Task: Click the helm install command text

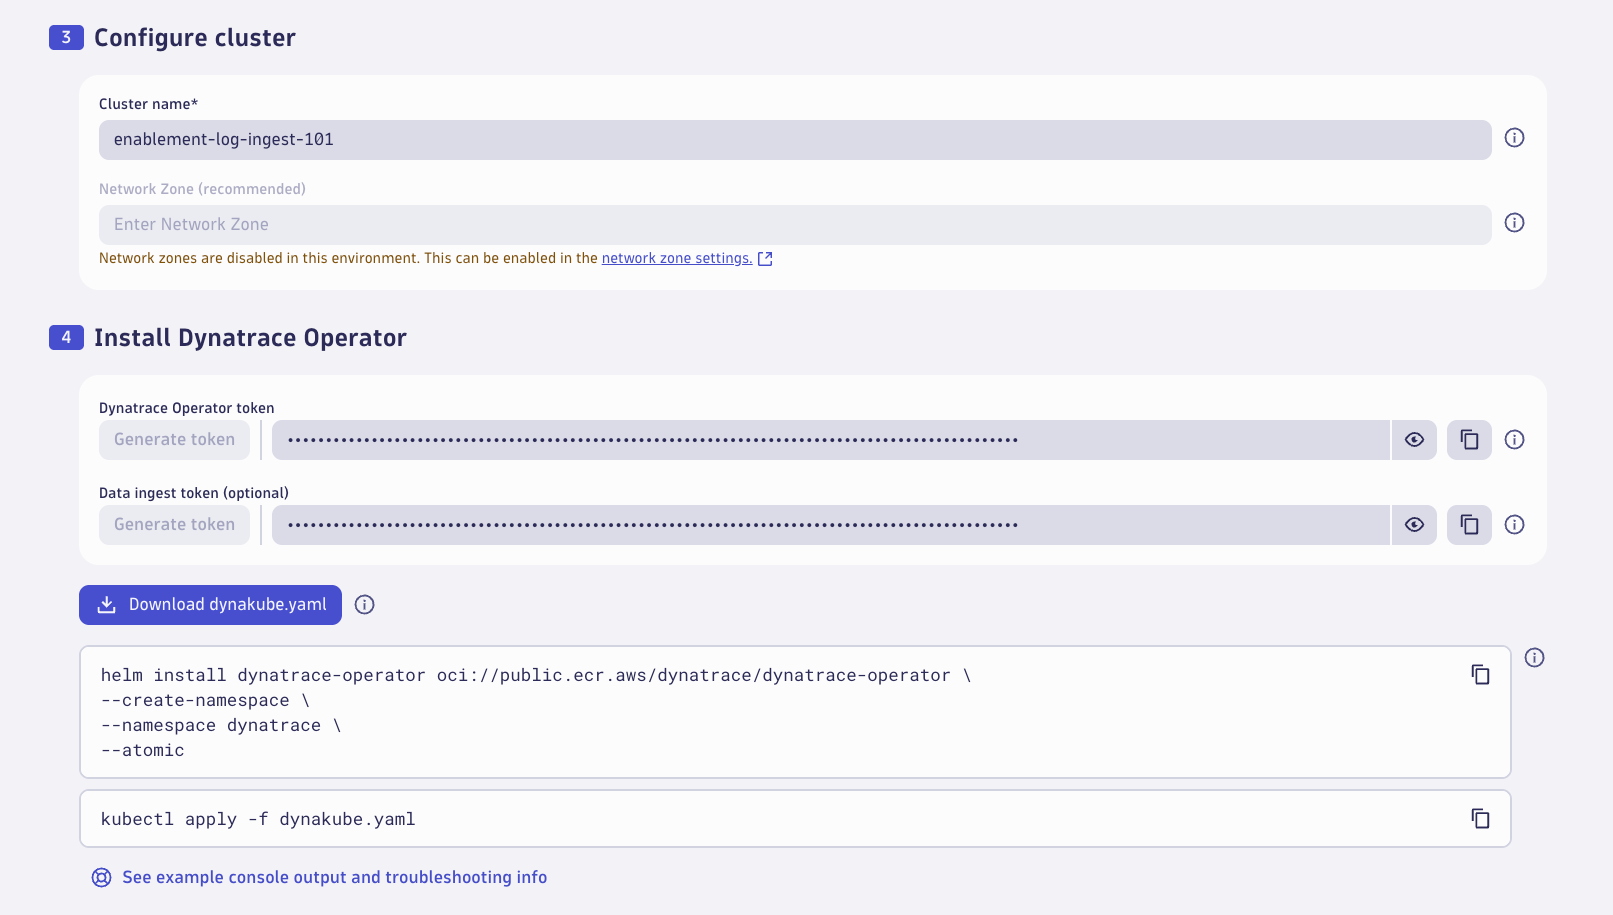Action: (536, 676)
